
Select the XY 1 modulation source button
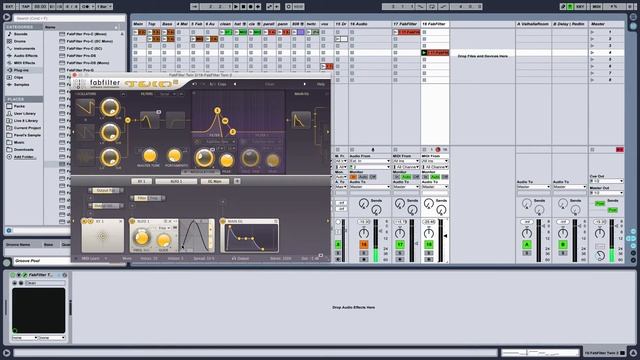click(141, 181)
